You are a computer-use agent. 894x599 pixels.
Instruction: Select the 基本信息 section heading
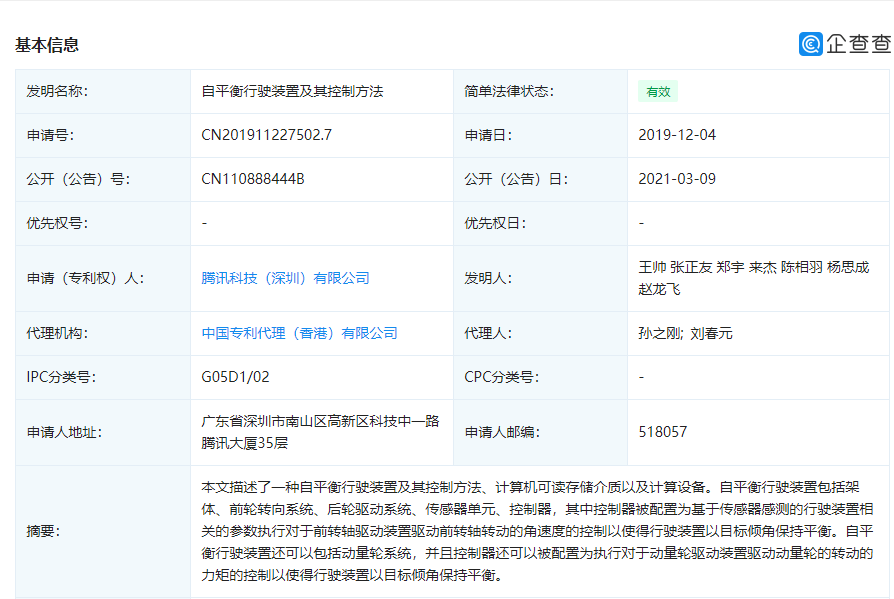pos(47,45)
